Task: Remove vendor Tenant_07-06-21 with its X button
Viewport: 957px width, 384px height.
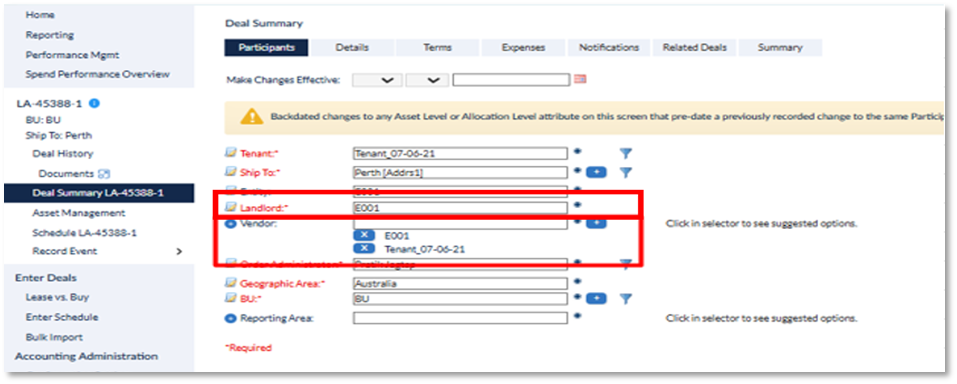Action: pyautogui.click(x=364, y=248)
